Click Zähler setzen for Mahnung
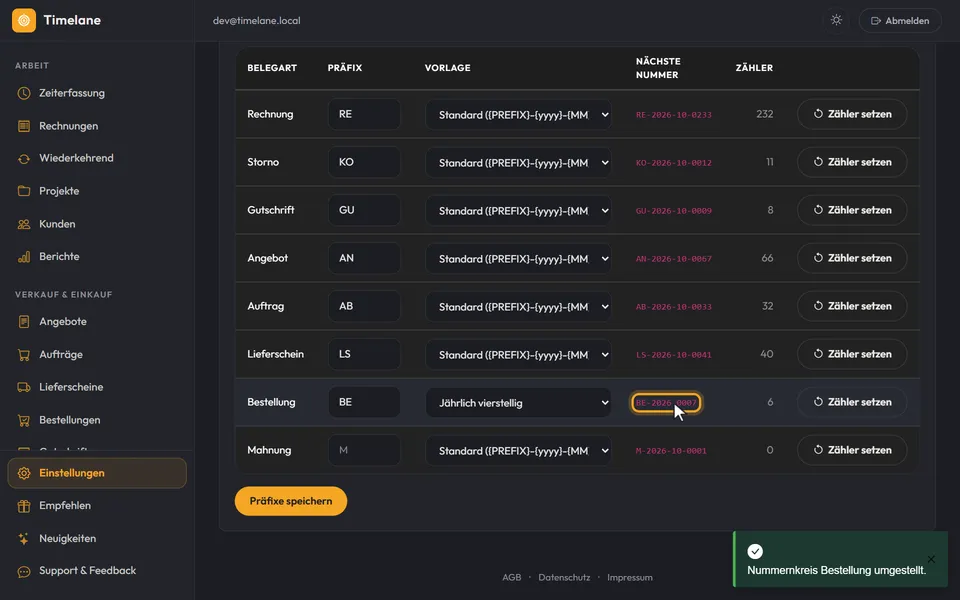Image resolution: width=960 pixels, height=600 pixels. 852,450
